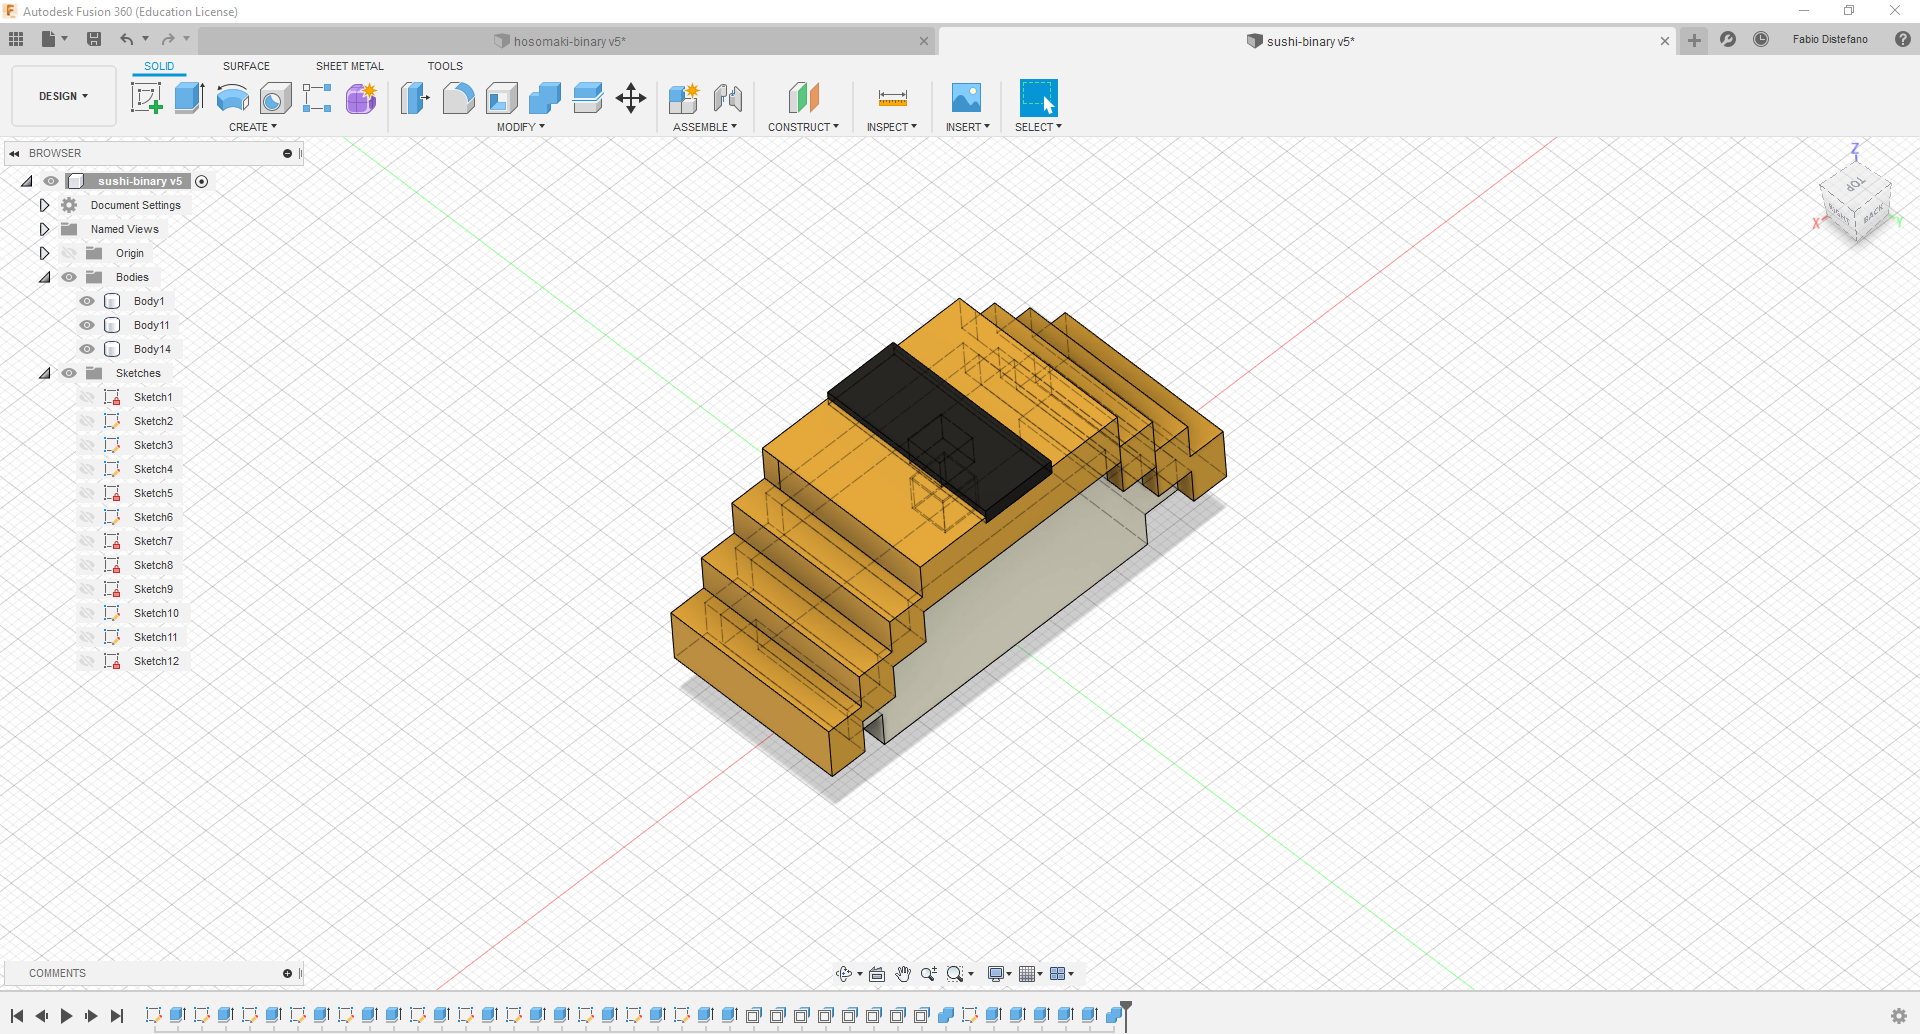Click the Job Status clock icon
This screenshot has height=1034, width=1920.
1761,40
